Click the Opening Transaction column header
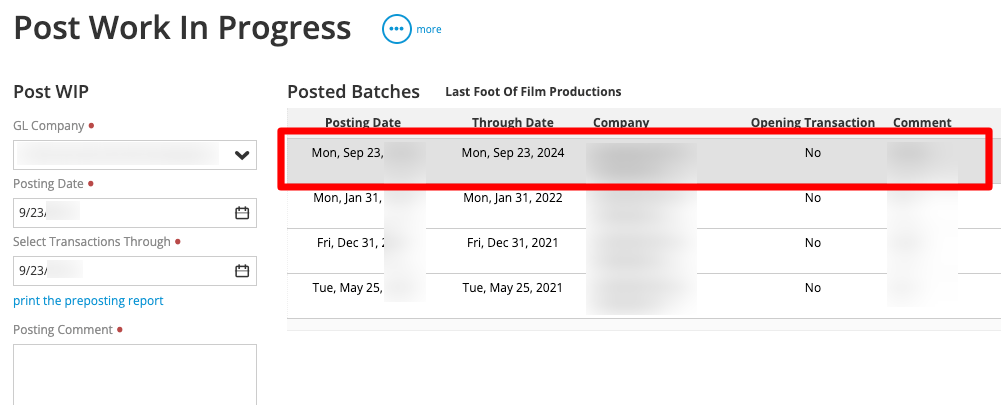This screenshot has height=405, width=1001. pyautogui.click(x=813, y=123)
